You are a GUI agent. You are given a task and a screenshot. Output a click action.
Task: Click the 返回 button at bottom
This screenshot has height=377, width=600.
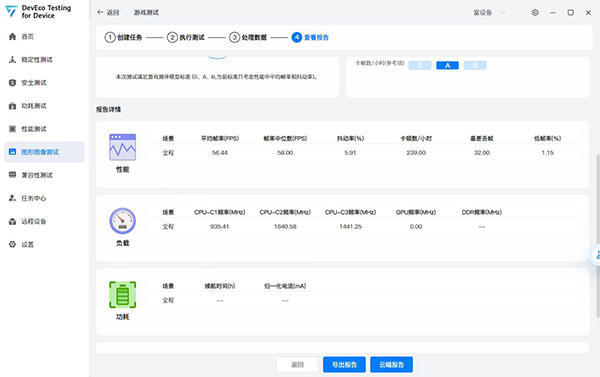point(297,364)
